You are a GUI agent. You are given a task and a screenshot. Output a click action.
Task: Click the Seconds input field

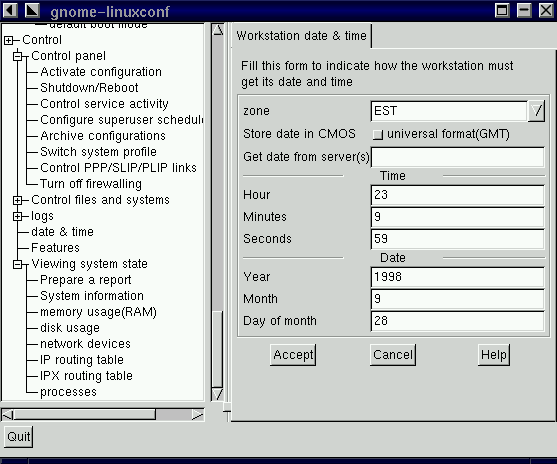[x=458, y=239]
